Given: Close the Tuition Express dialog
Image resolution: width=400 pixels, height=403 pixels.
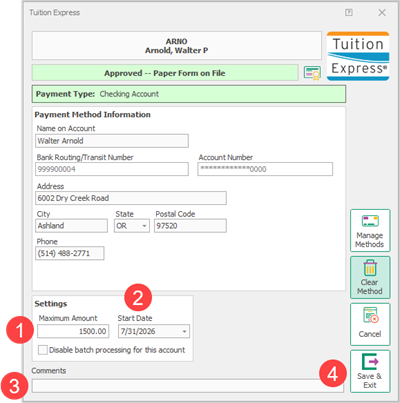Looking at the screenshot, I should pos(382,13).
